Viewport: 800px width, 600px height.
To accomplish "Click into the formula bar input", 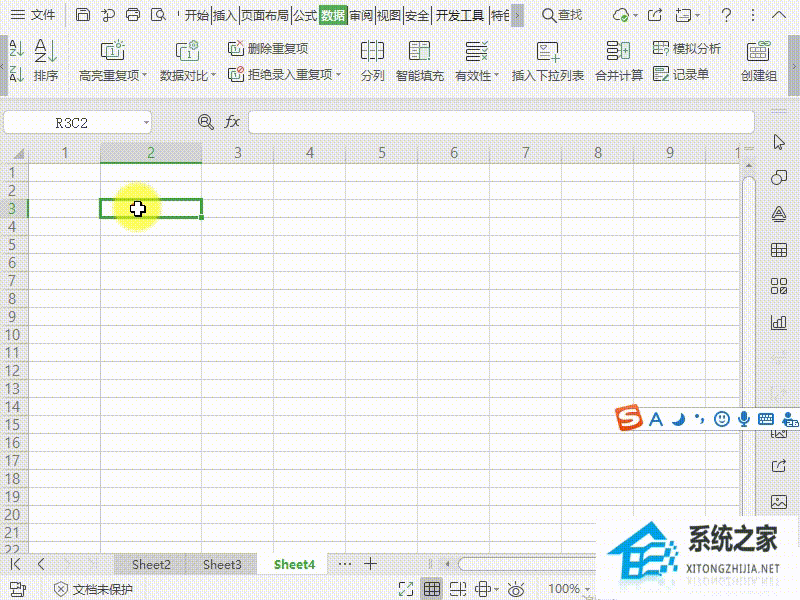I will coord(501,122).
